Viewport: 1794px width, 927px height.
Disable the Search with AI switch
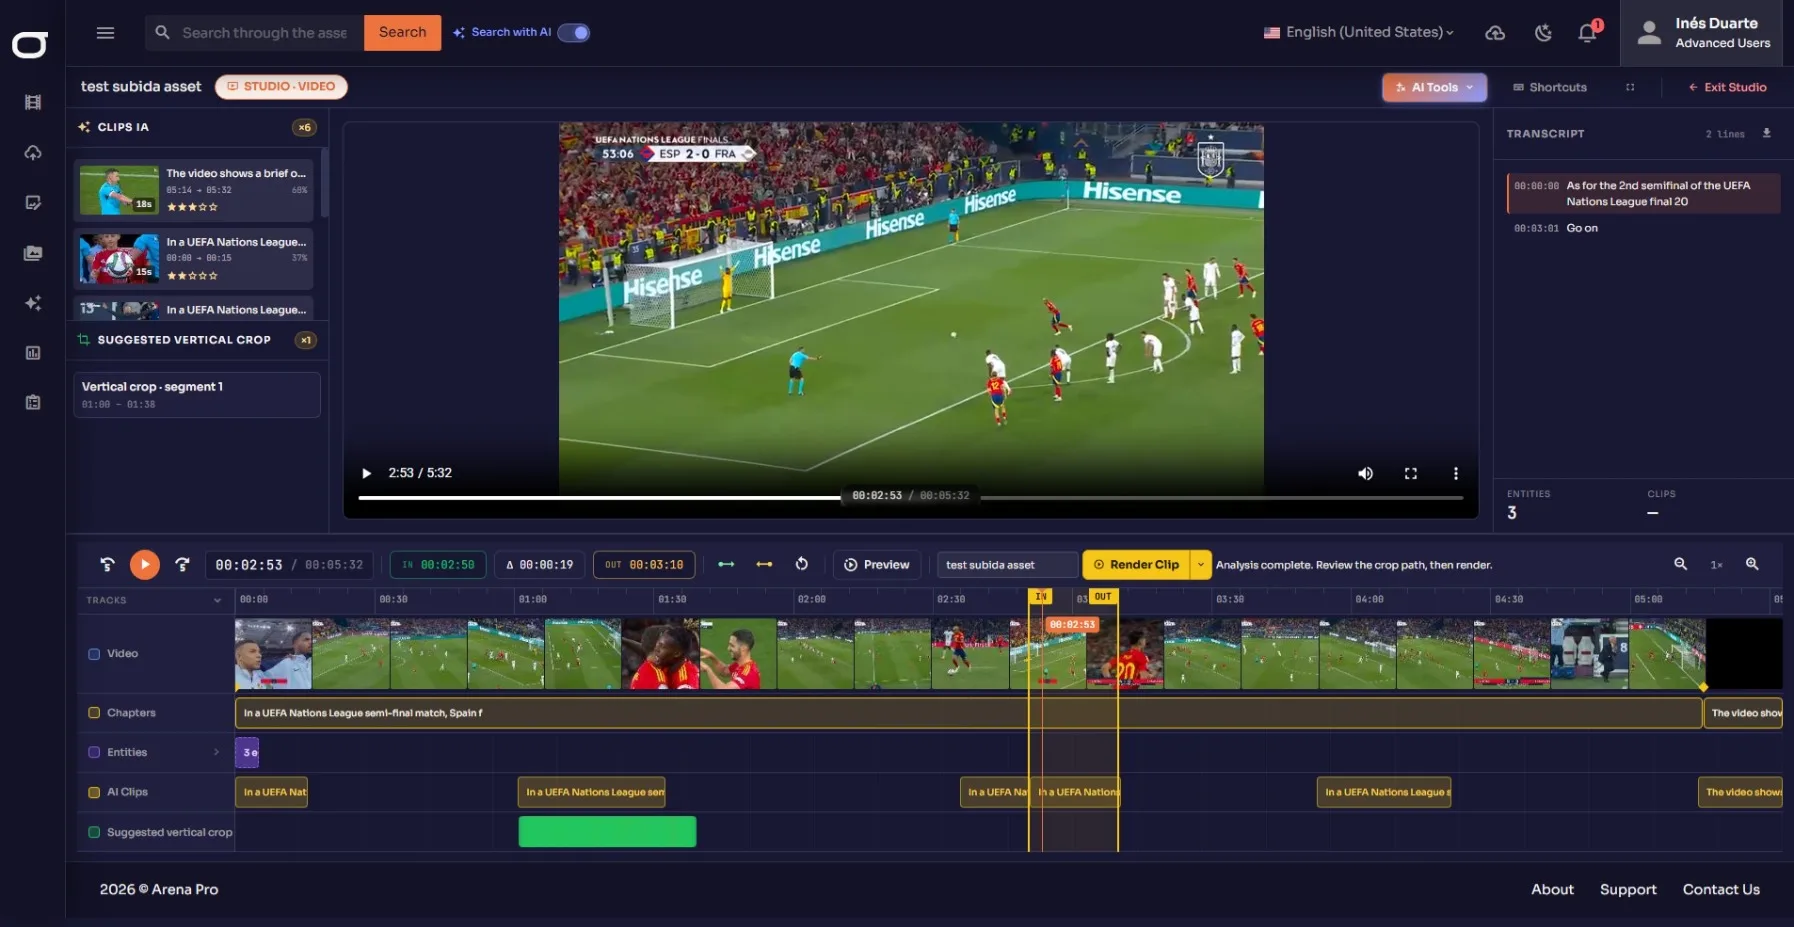574,33
